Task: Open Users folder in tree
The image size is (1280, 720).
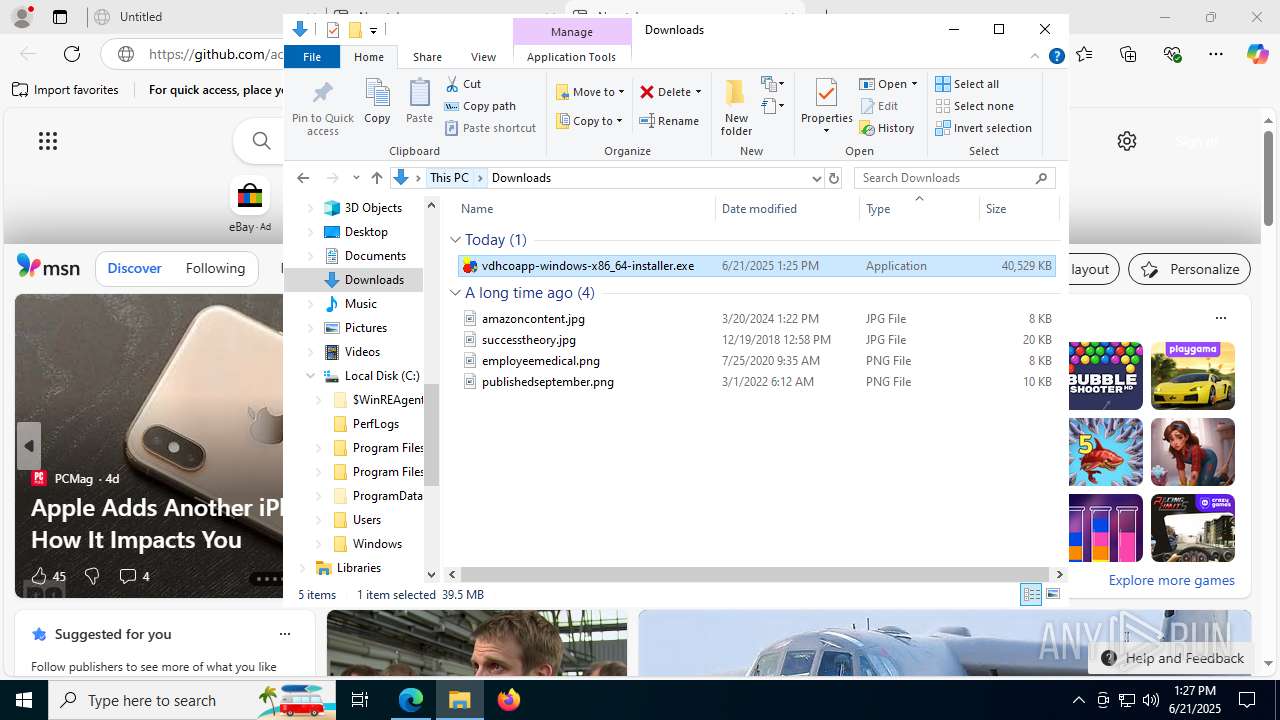Action: (x=366, y=520)
